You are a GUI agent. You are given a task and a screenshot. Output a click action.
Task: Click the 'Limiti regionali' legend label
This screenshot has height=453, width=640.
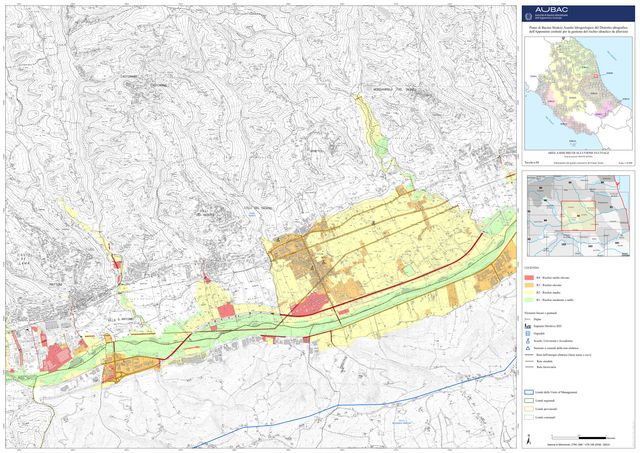point(545,400)
